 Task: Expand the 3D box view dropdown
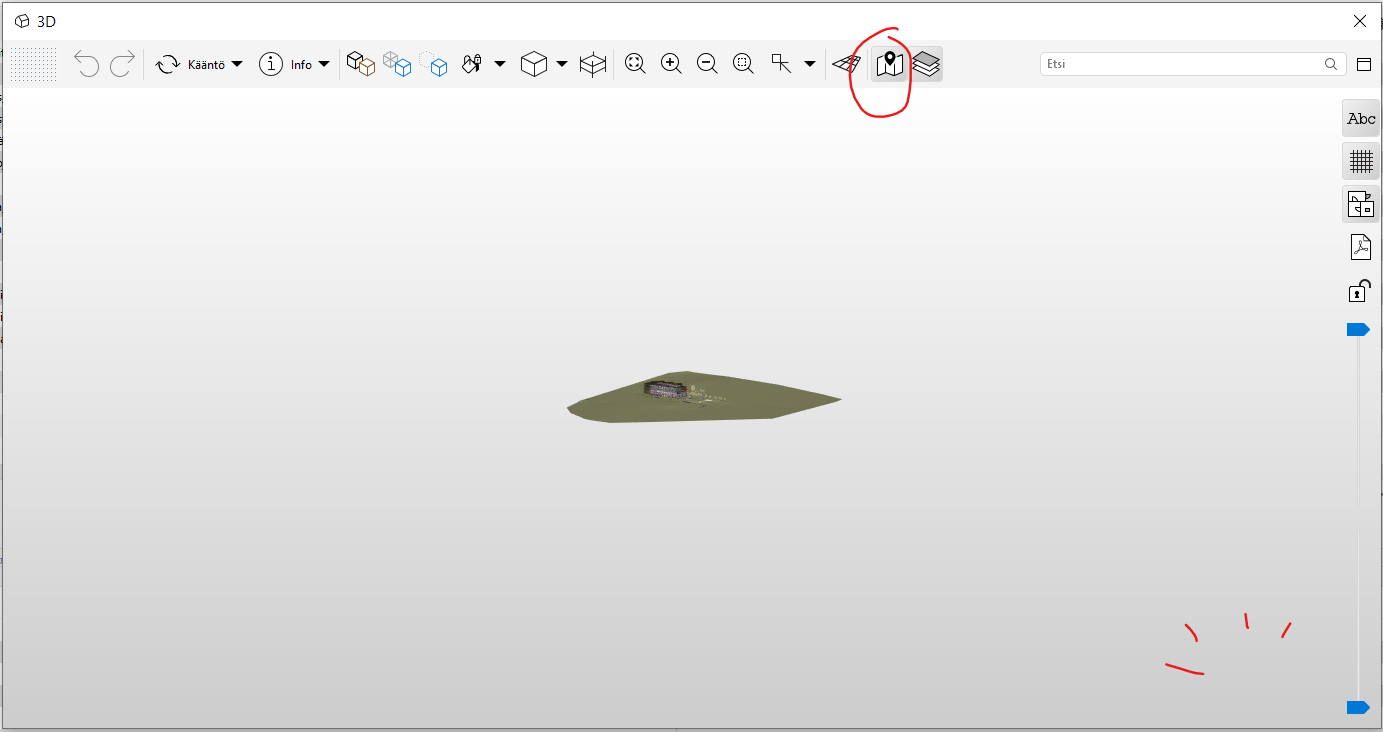562,65
